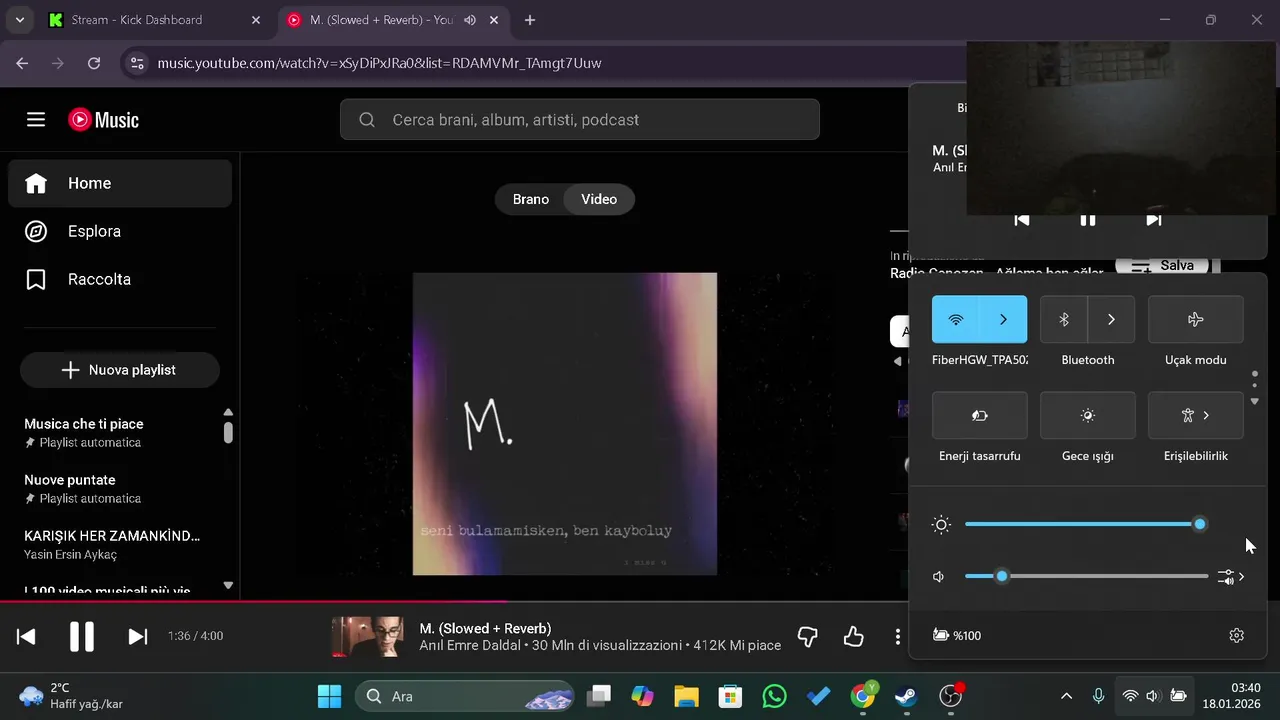Pause the song in player bar
Image resolution: width=1280 pixels, height=720 pixels.
pyautogui.click(x=82, y=636)
